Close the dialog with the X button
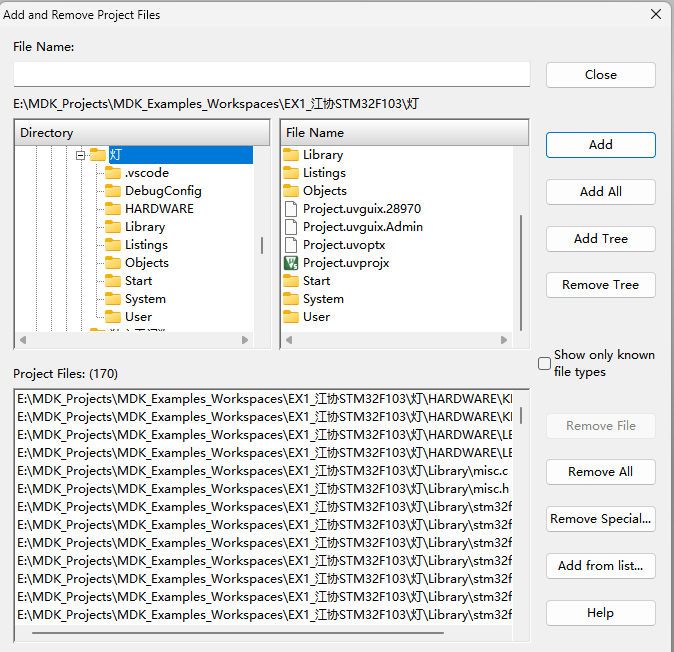 656,14
